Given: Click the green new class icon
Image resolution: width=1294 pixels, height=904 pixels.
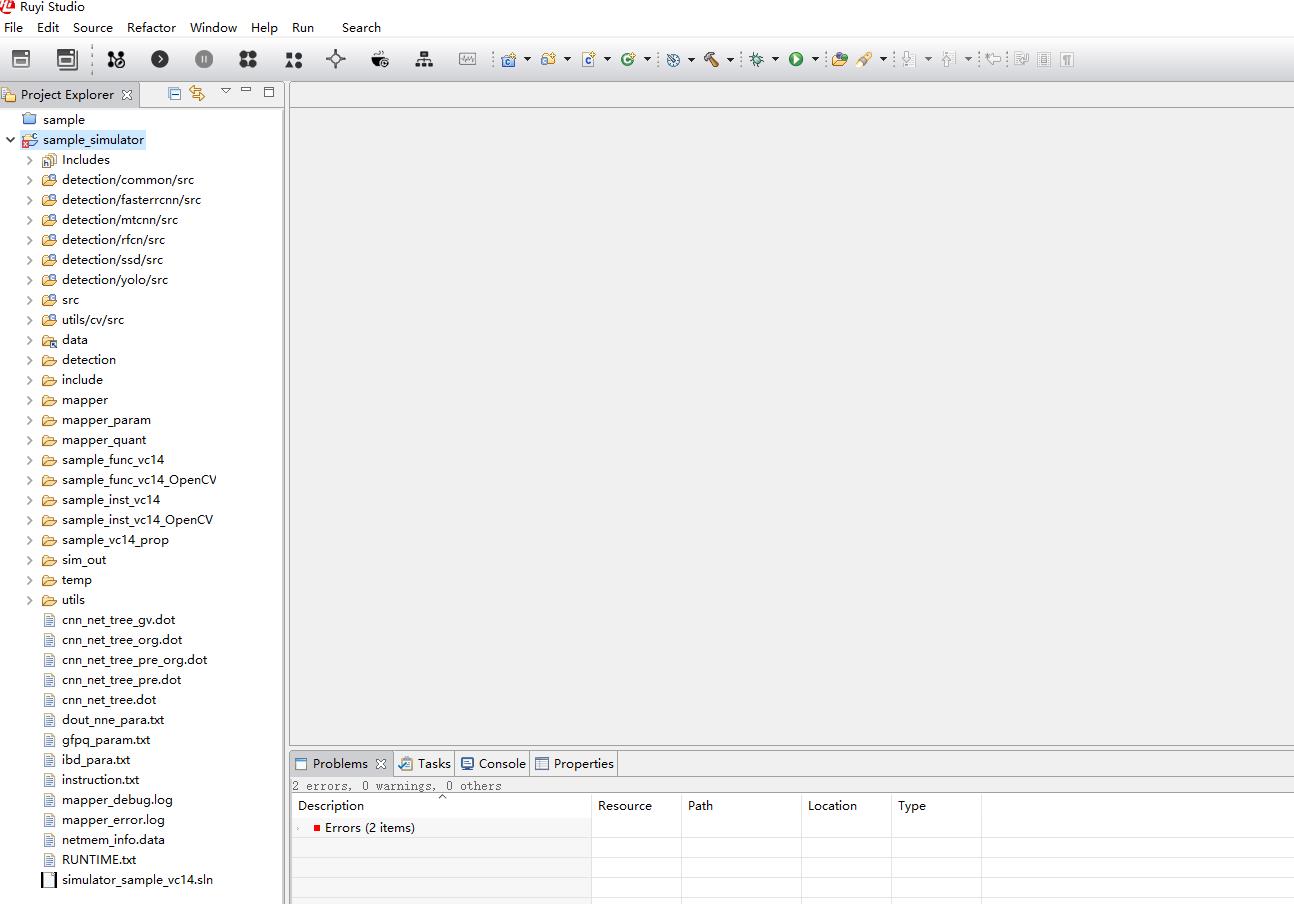Looking at the screenshot, I should (x=628, y=59).
